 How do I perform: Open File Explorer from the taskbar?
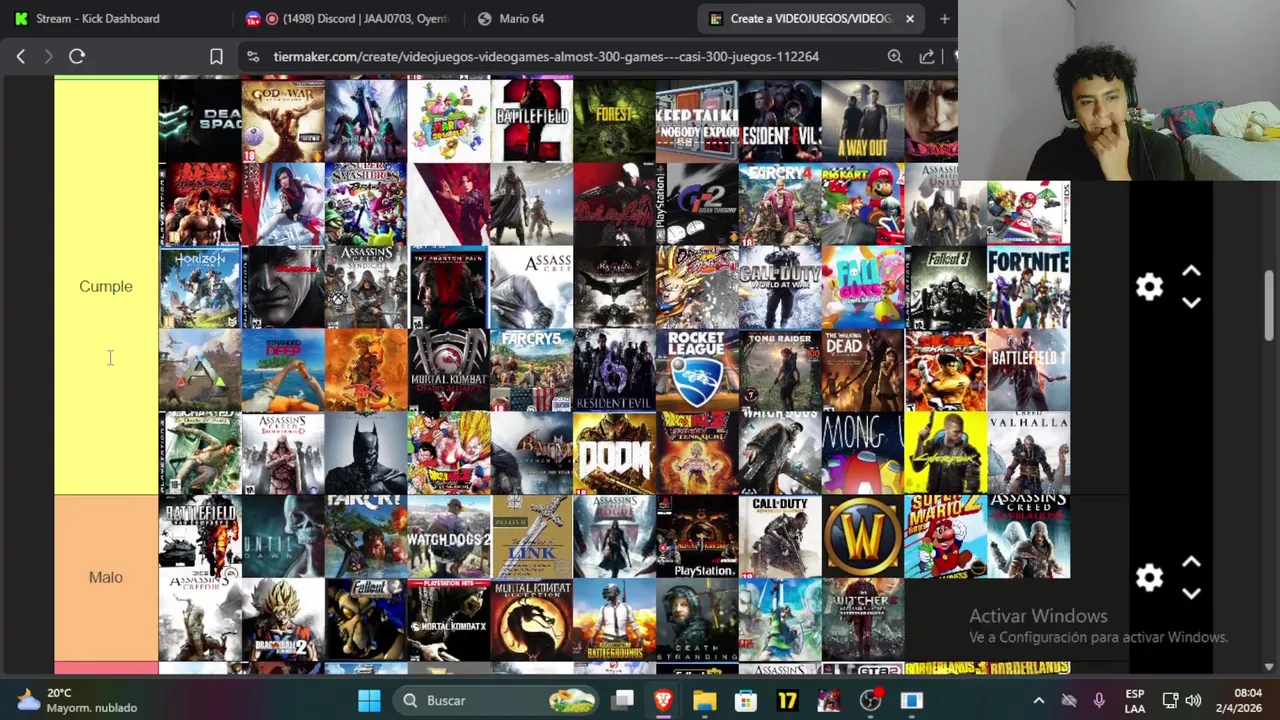pyautogui.click(x=705, y=701)
